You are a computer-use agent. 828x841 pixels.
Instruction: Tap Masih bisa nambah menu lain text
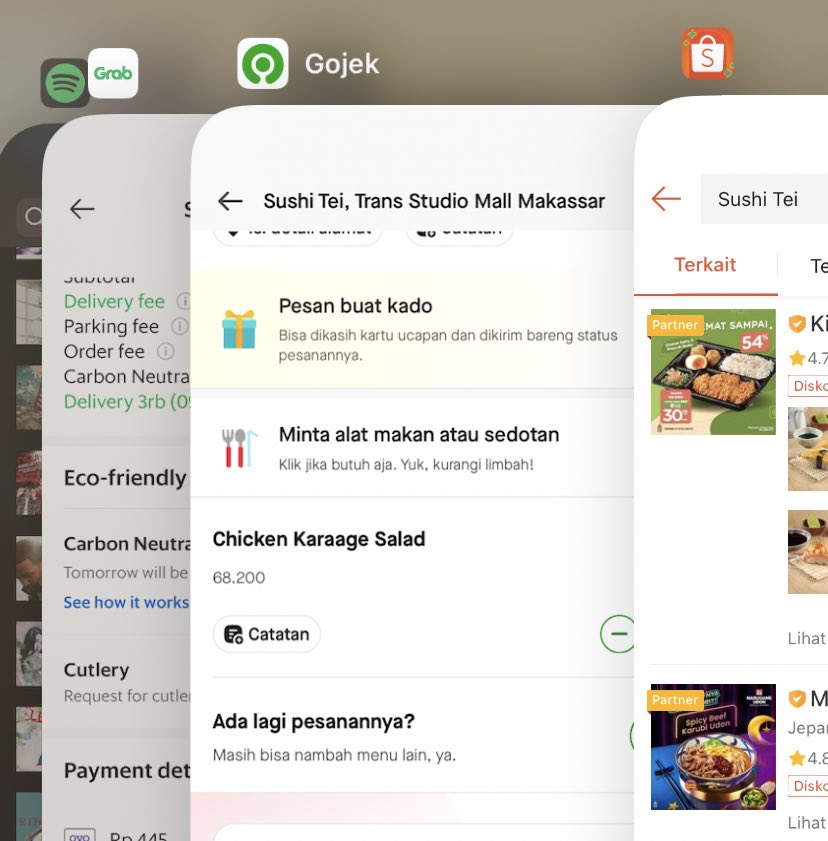pos(334,755)
